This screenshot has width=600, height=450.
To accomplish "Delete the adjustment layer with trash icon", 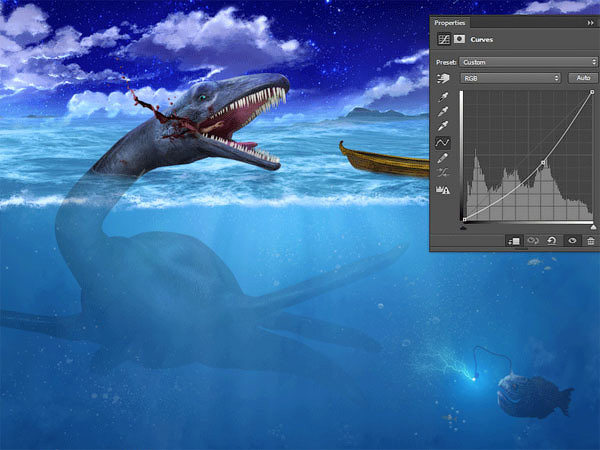I will pyautogui.click(x=591, y=241).
